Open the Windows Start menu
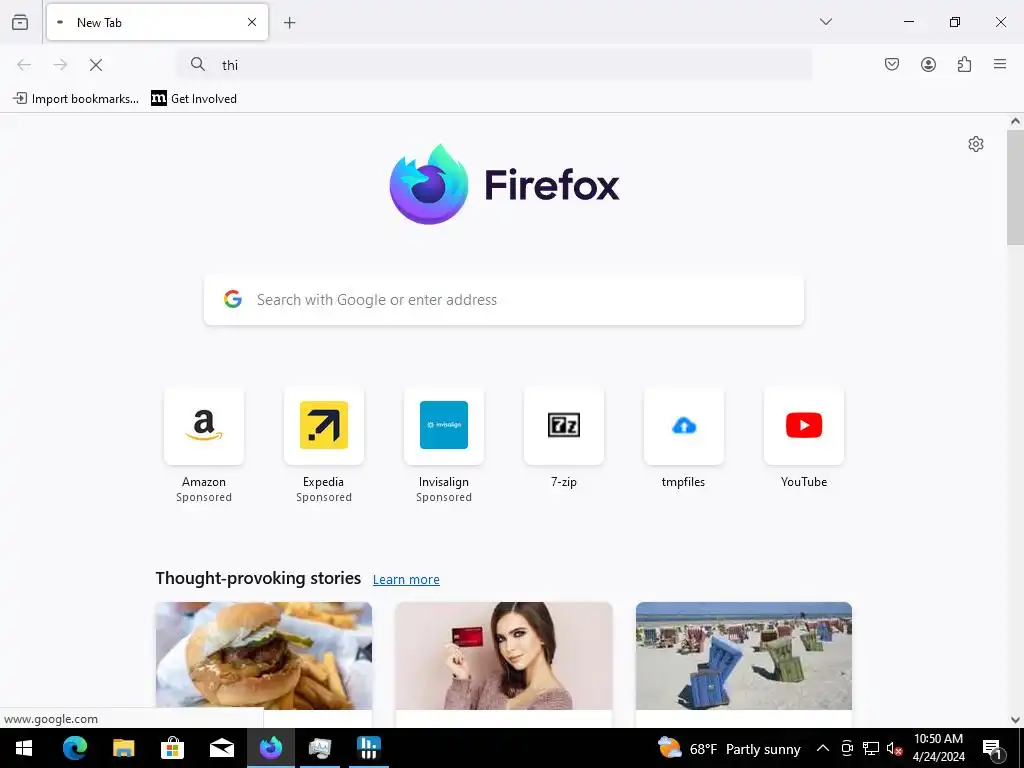 [24, 748]
